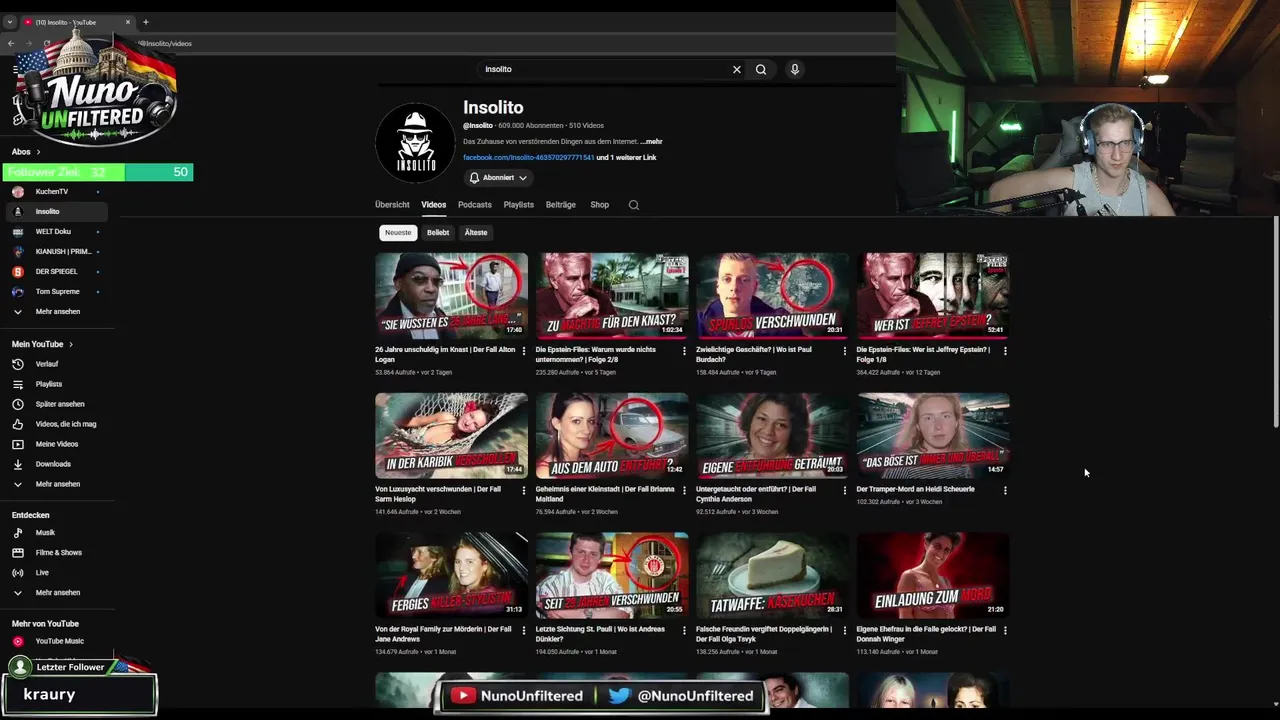Screen dimensions: 1280x720
Task: Open Tom Supreme subscription
Action: click(55, 291)
